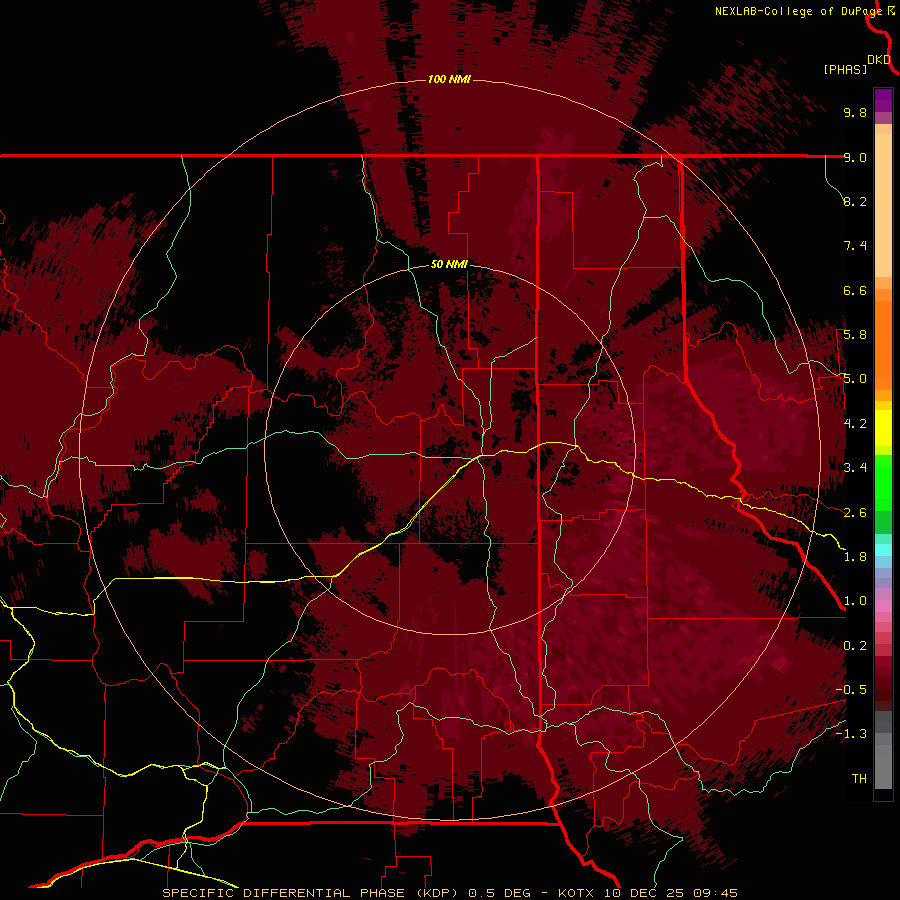Image resolution: width=900 pixels, height=900 pixels.
Task: Click the 0.2 value on the color scale
Action: click(855, 646)
